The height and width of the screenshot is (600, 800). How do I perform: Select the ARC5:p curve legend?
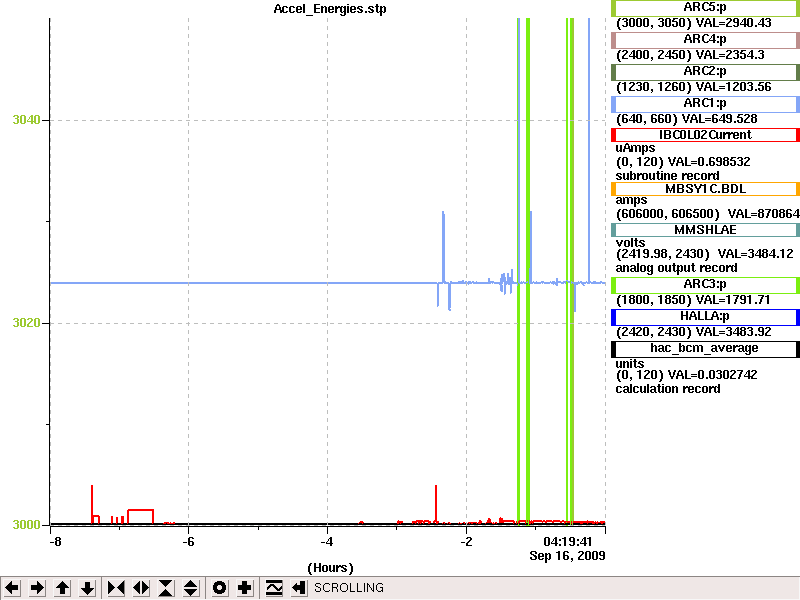705,8
